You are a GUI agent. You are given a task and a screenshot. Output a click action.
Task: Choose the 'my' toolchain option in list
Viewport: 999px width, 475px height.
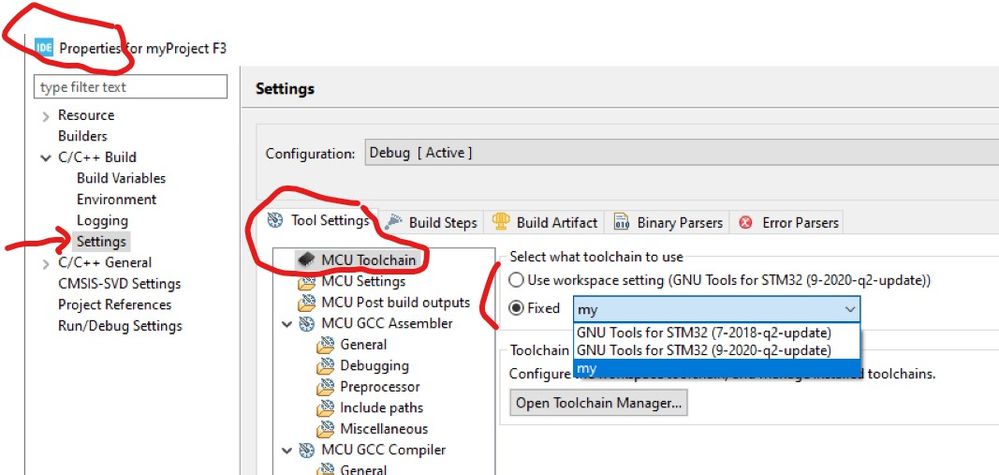[x=717, y=368]
